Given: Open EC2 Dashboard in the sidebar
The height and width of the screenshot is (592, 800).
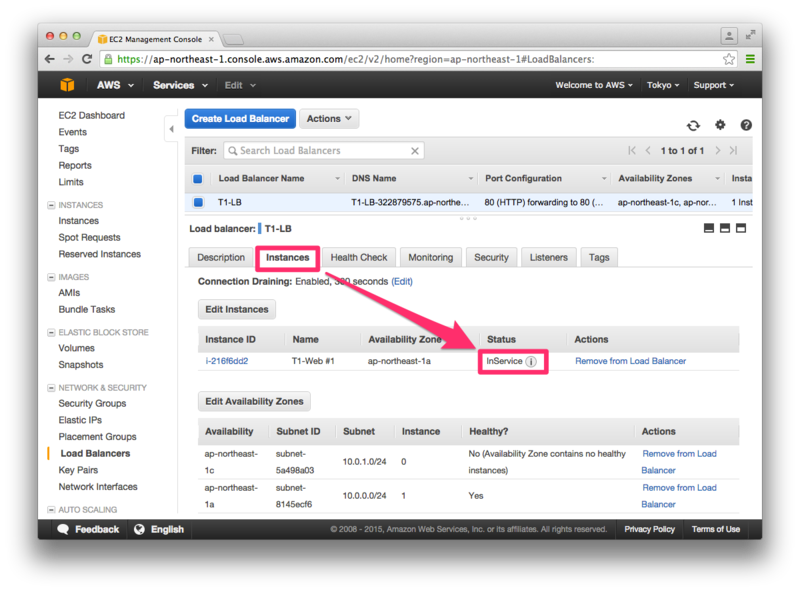Looking at the screenshot, I should point(91,115).
